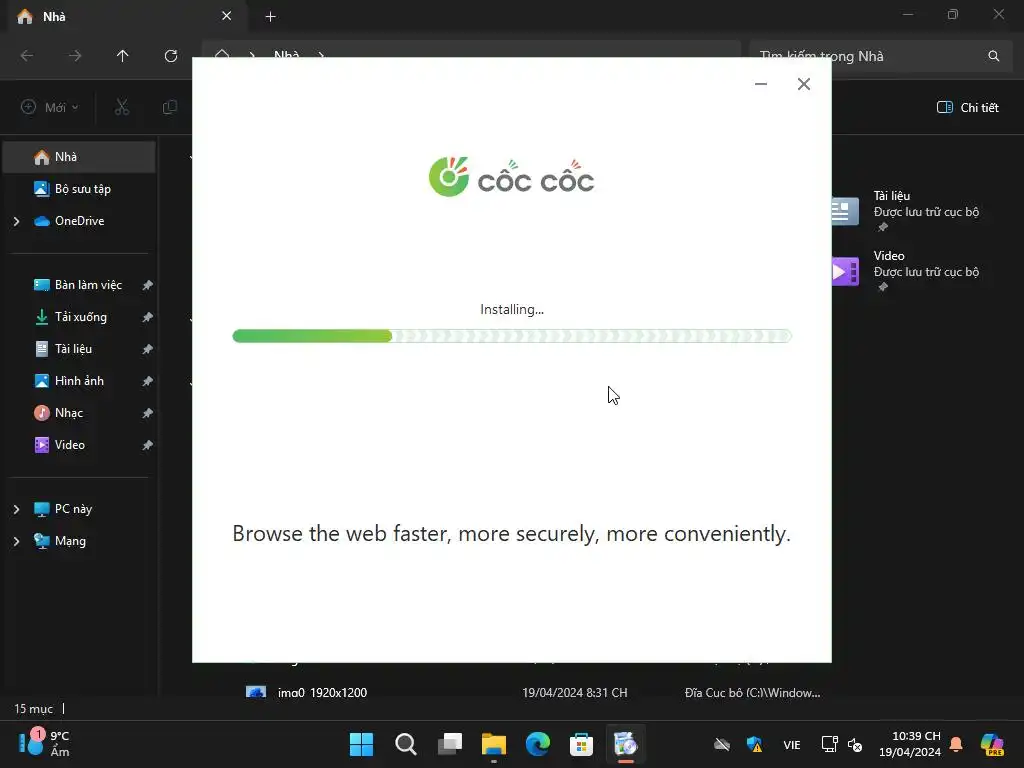The height and width of the screenshot is (768, 1024).
Task: Open File Explorer from taskbar
Action: coord(494,744)
